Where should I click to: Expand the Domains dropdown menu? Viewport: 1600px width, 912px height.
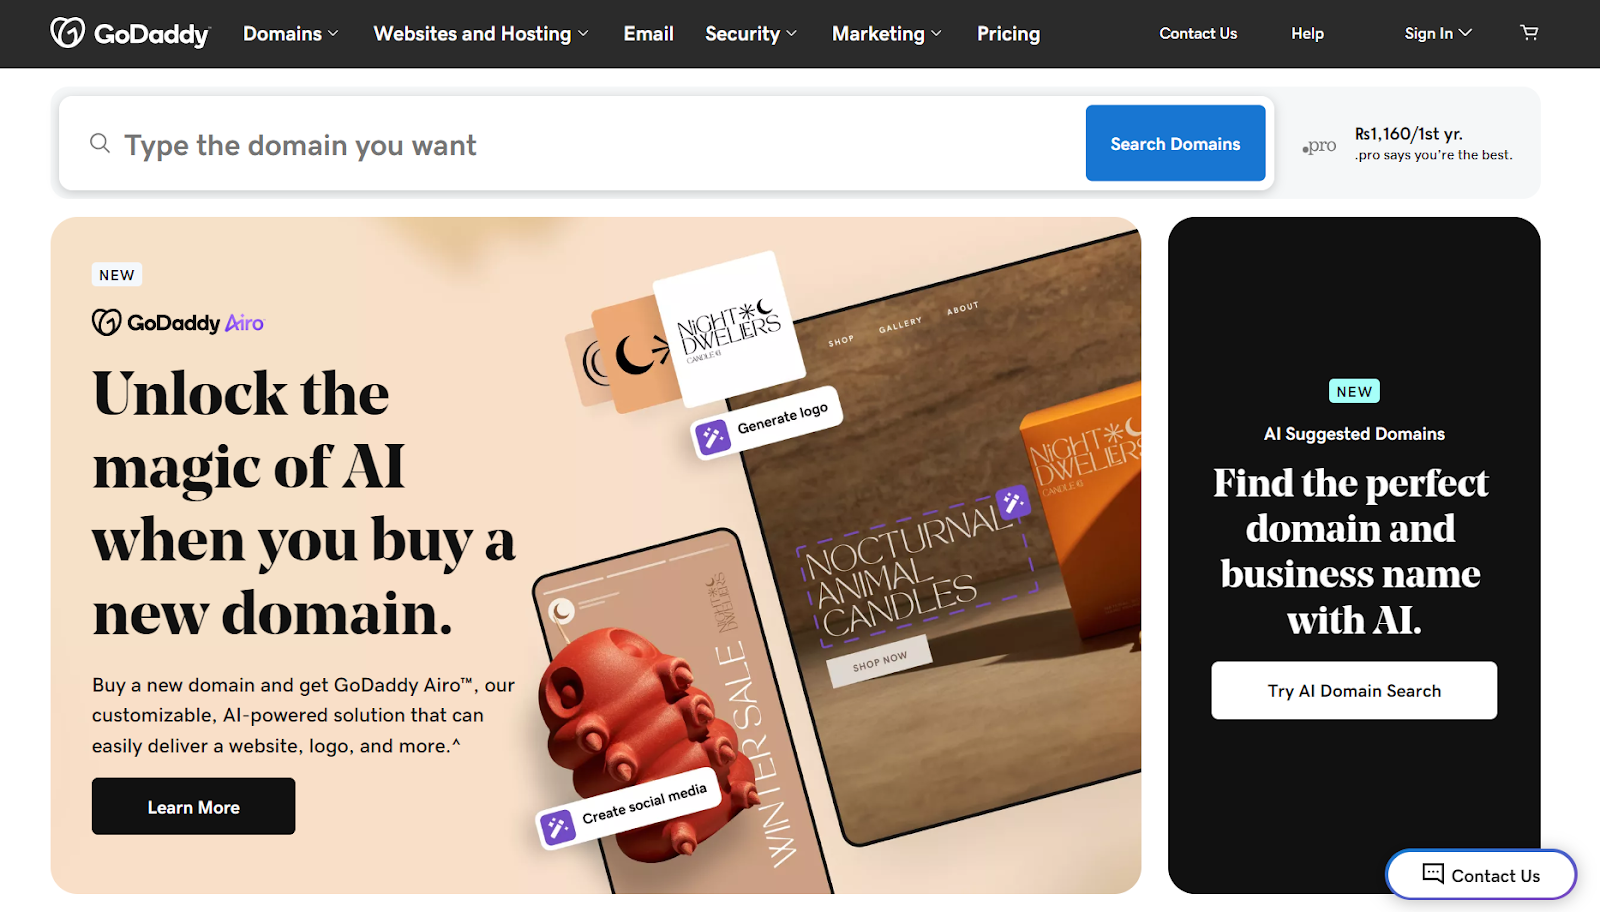coord(291,34)
